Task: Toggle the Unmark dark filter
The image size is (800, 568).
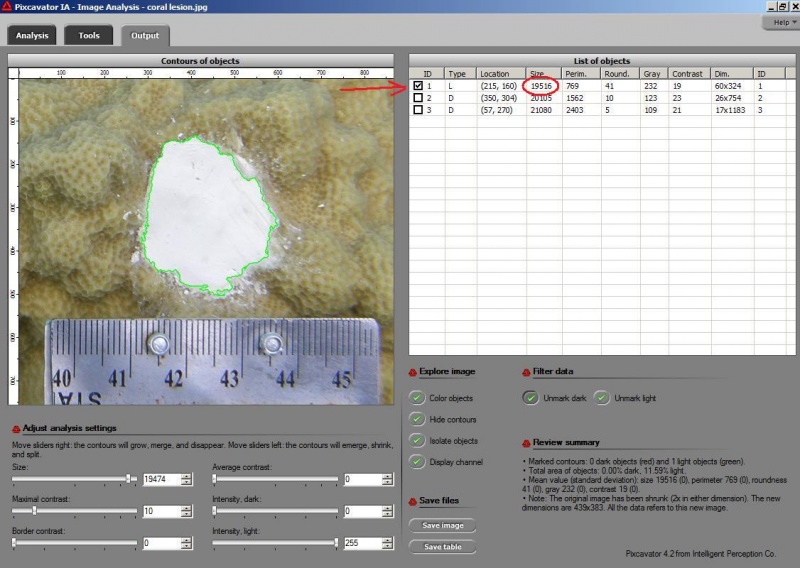Action: [531, 398]
